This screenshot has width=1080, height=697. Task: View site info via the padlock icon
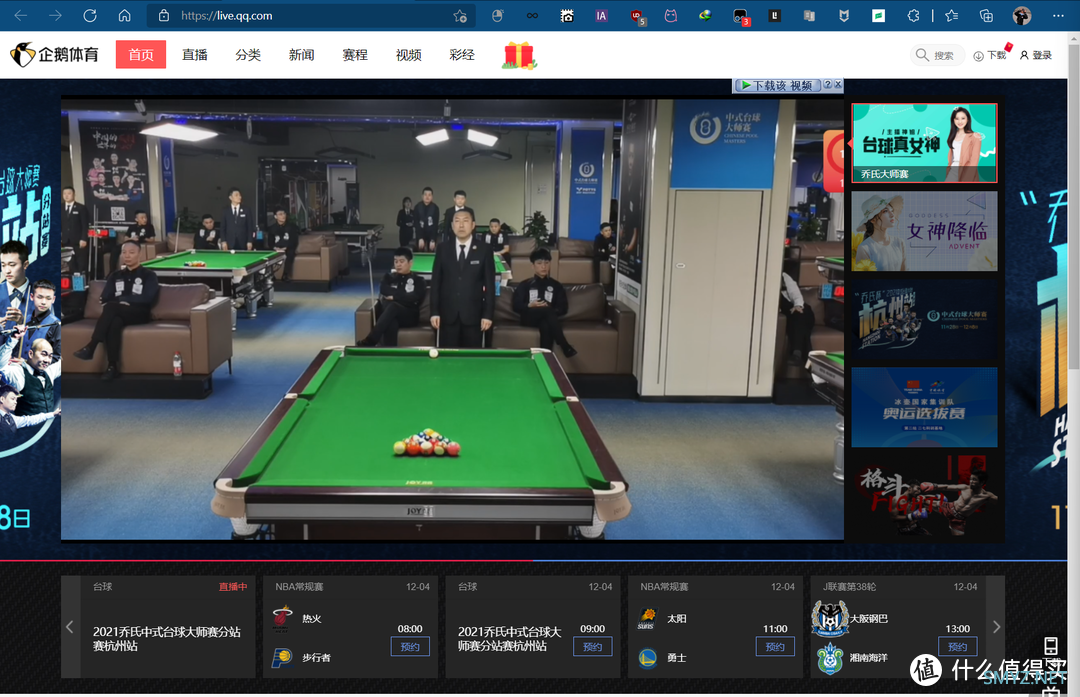(164, 15)
